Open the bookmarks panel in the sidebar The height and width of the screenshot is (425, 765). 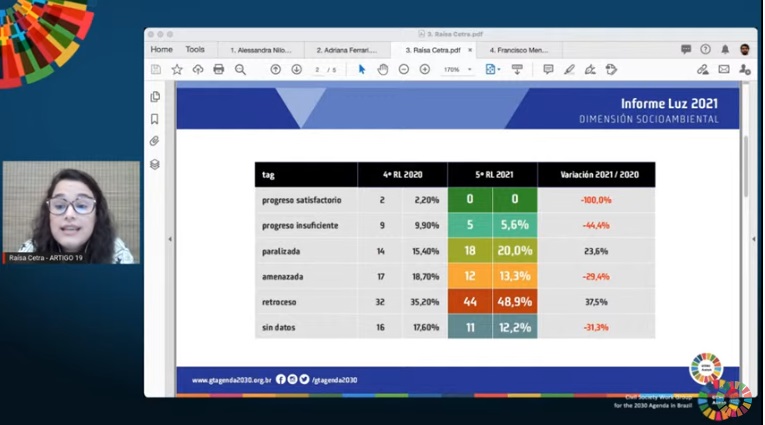[x=155, y=119]
